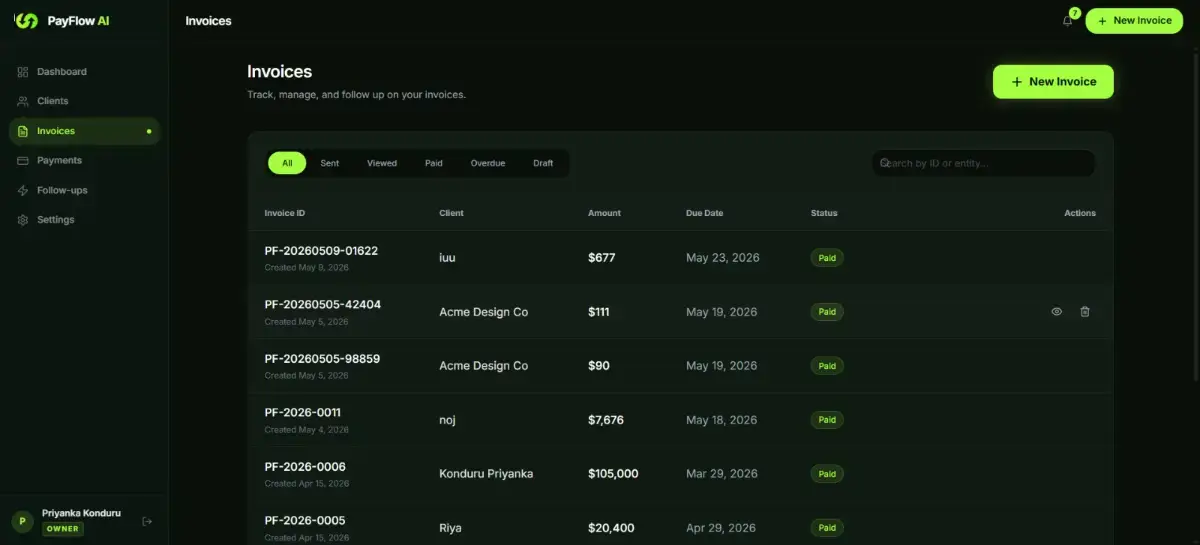The width and height of the screenshot is (1200, 545).
Task: Click invoice ID PF-20260509-01622
Action: click(321, 251)
